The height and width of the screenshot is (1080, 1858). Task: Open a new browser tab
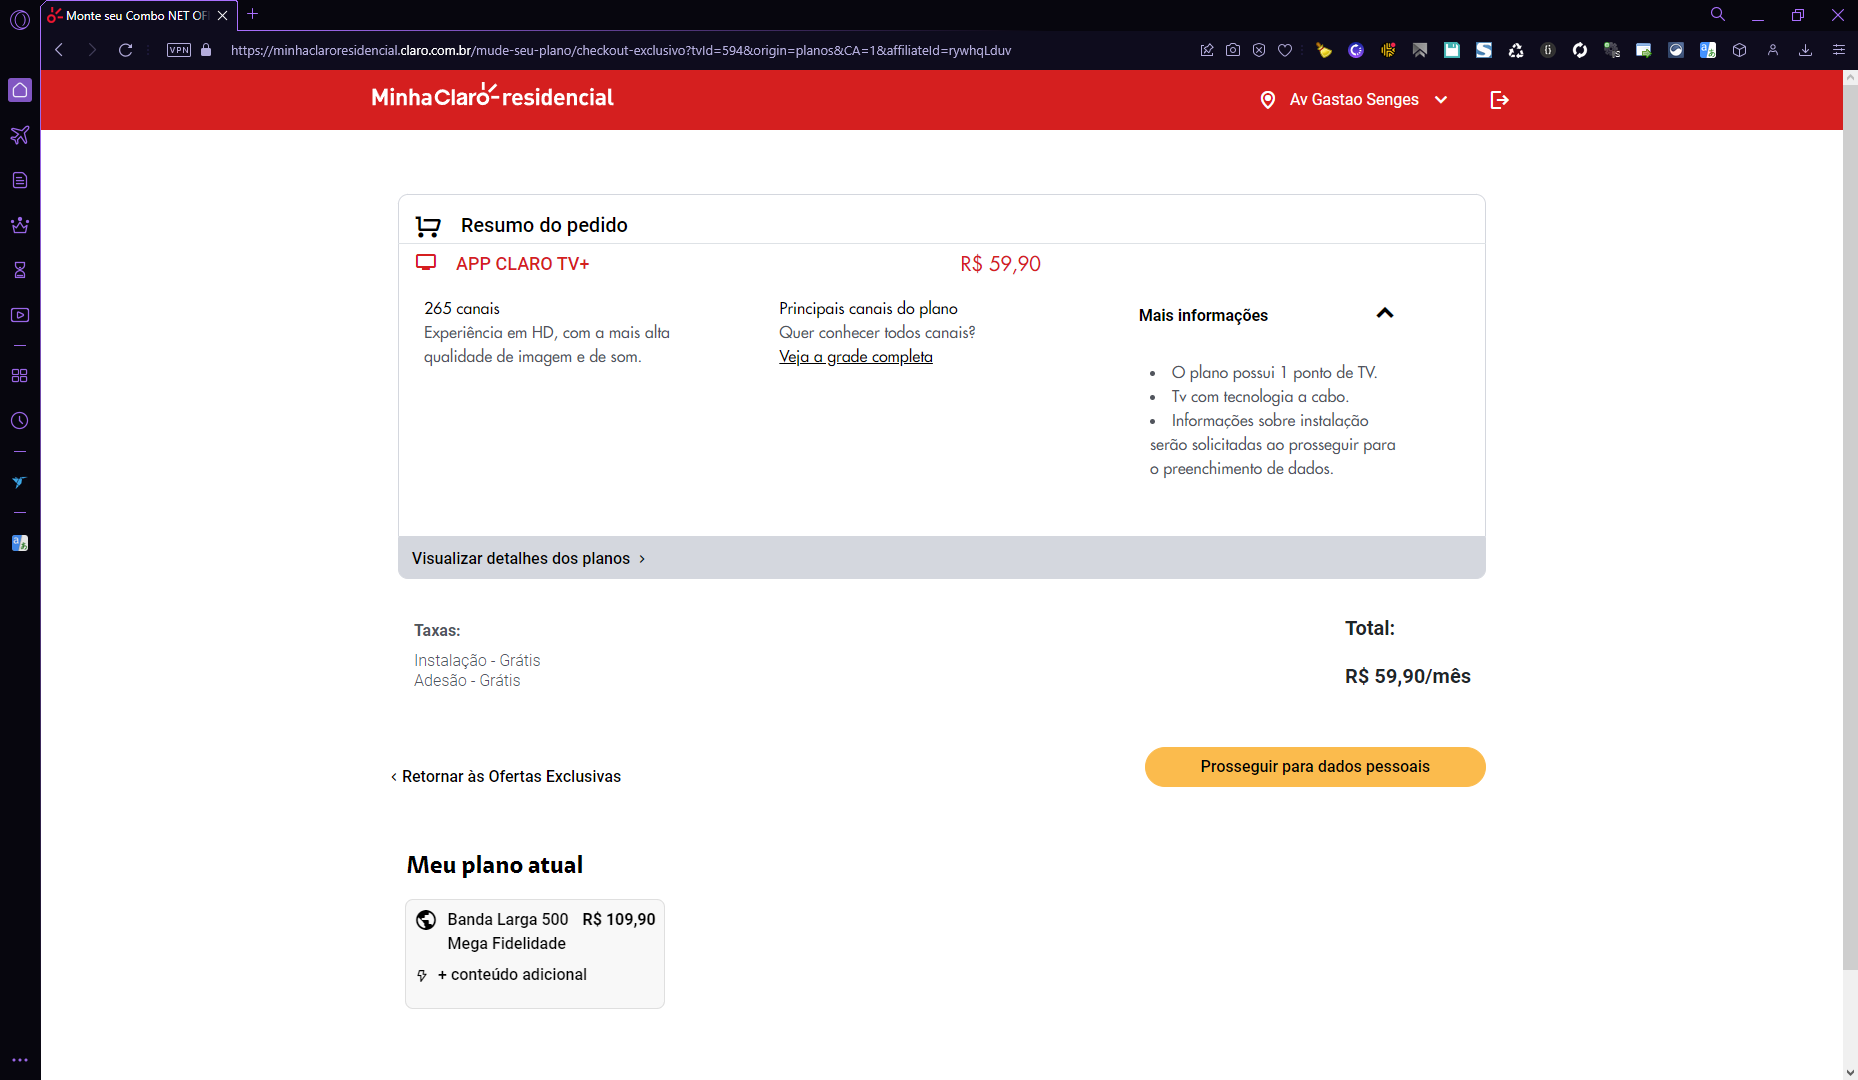point(253,14)
